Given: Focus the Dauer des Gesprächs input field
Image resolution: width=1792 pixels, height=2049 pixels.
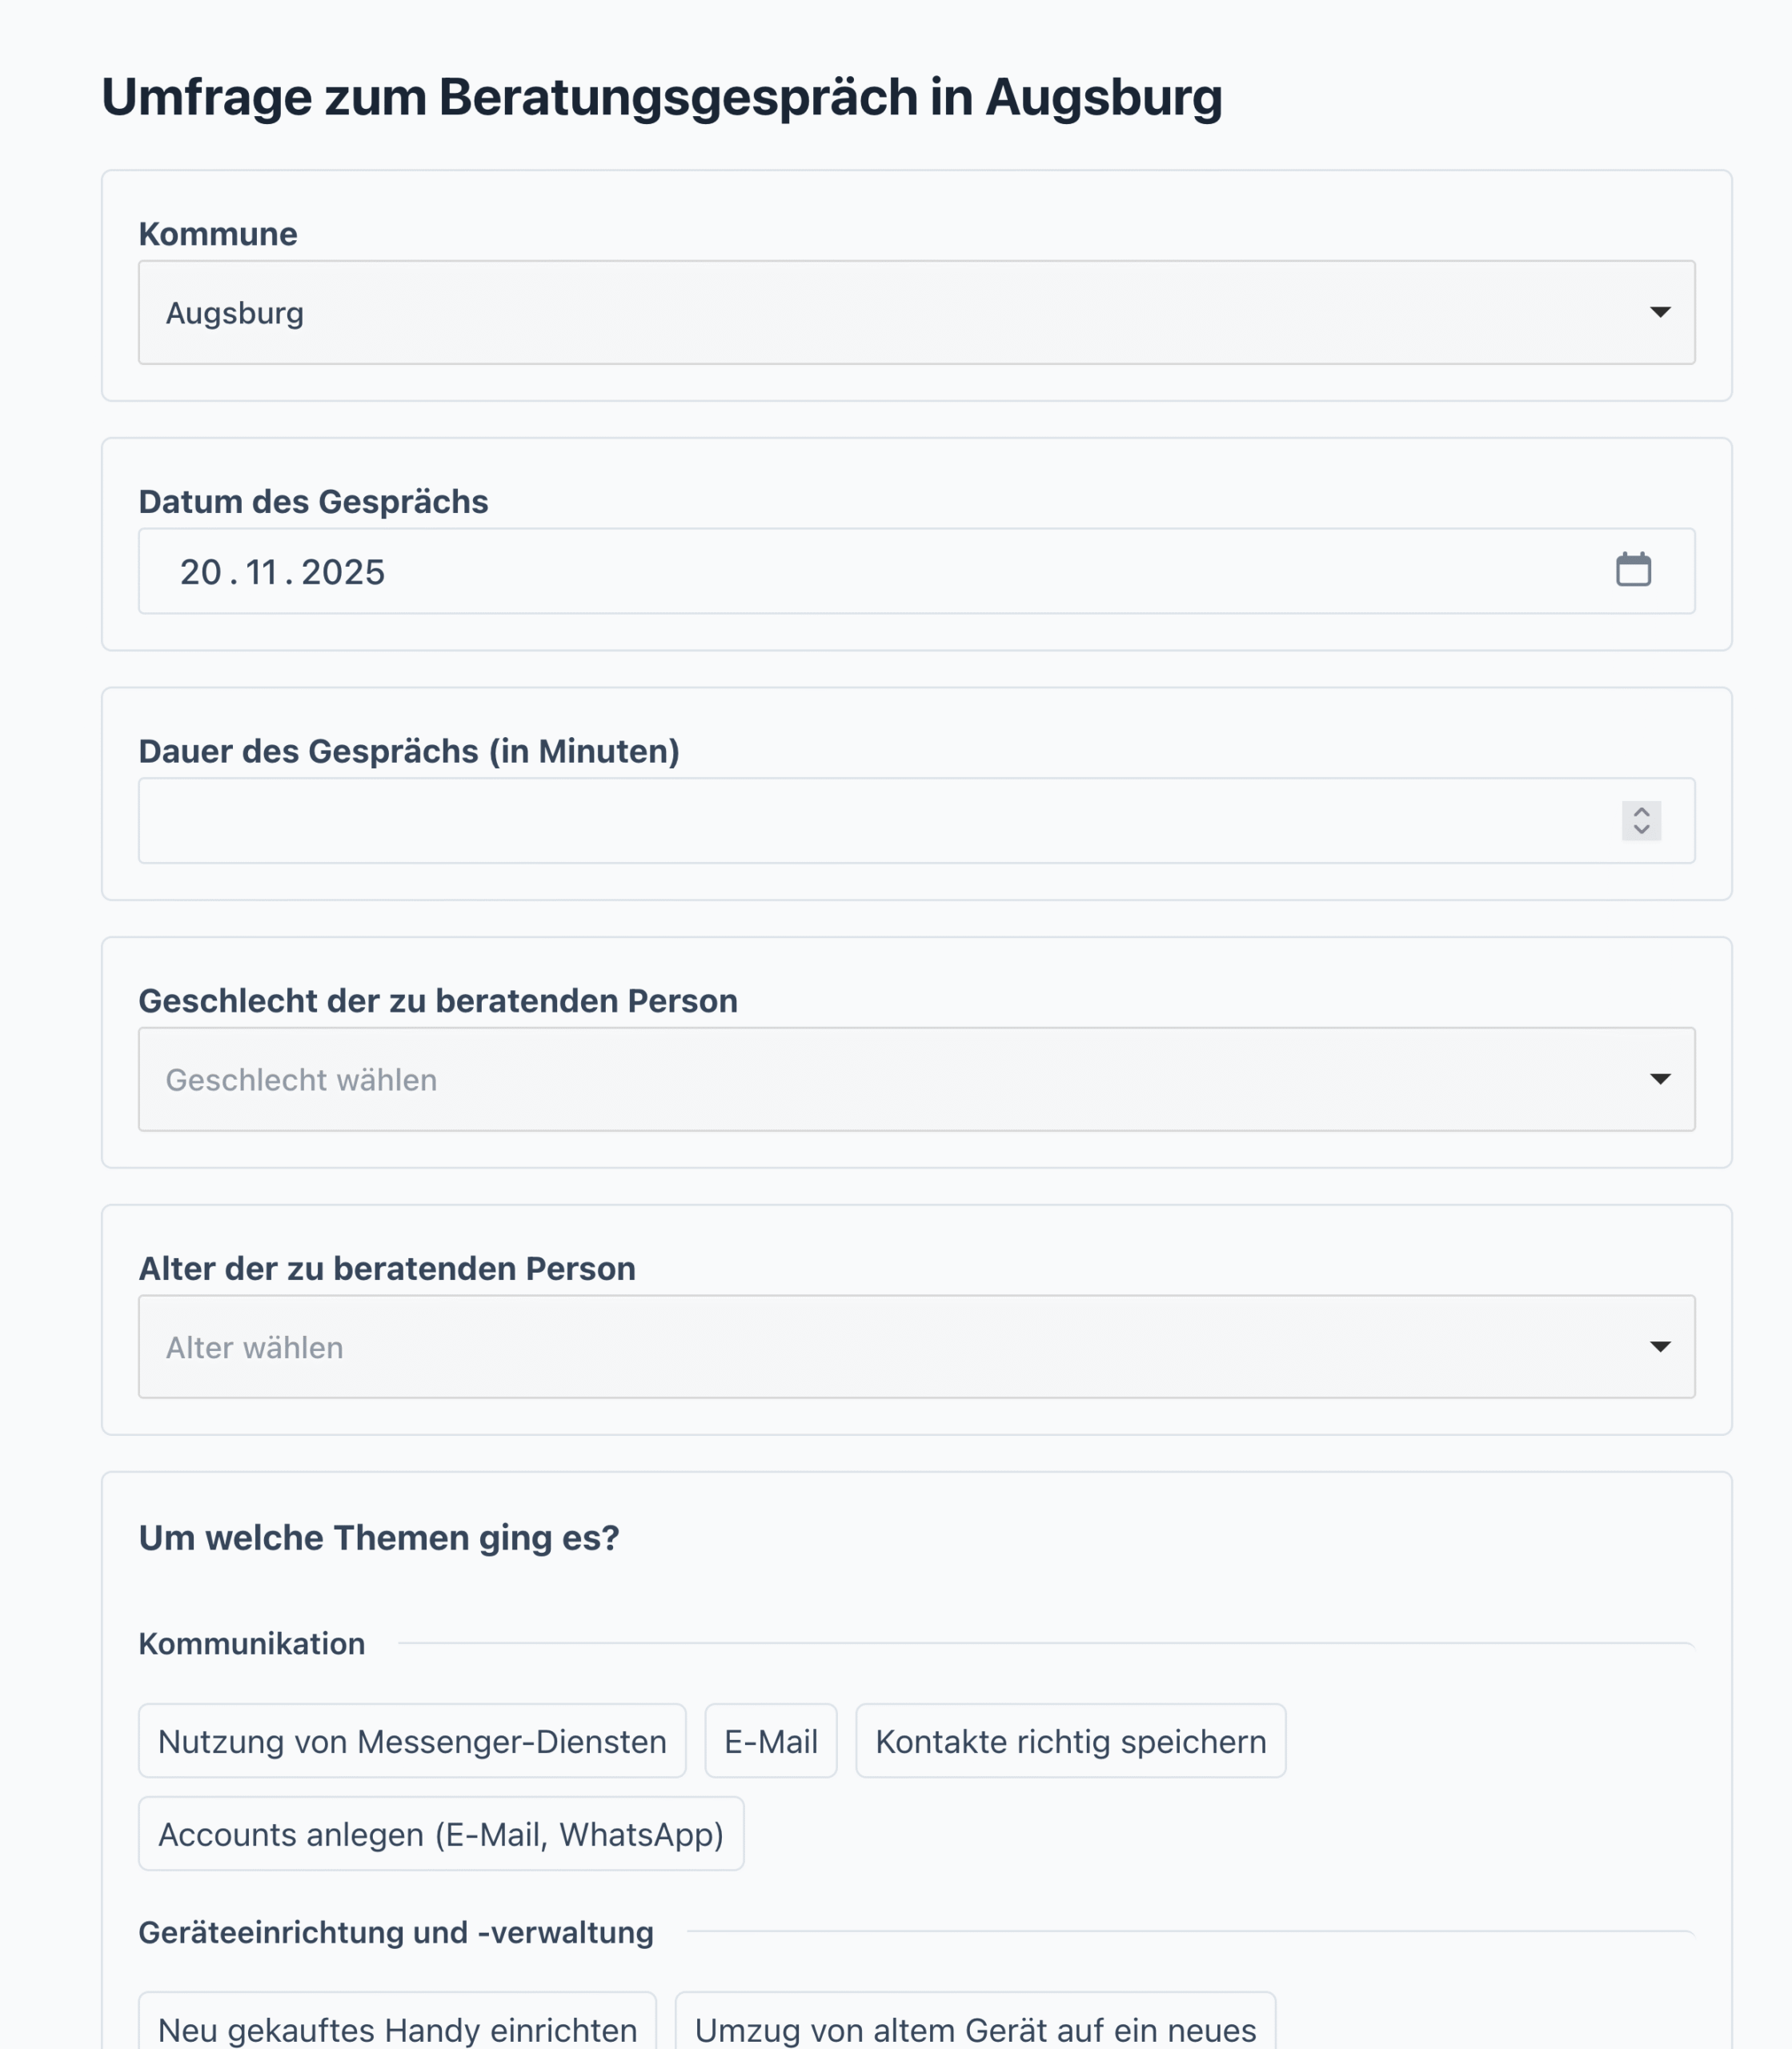Looking at the screenshot, I should coord(870,821).
